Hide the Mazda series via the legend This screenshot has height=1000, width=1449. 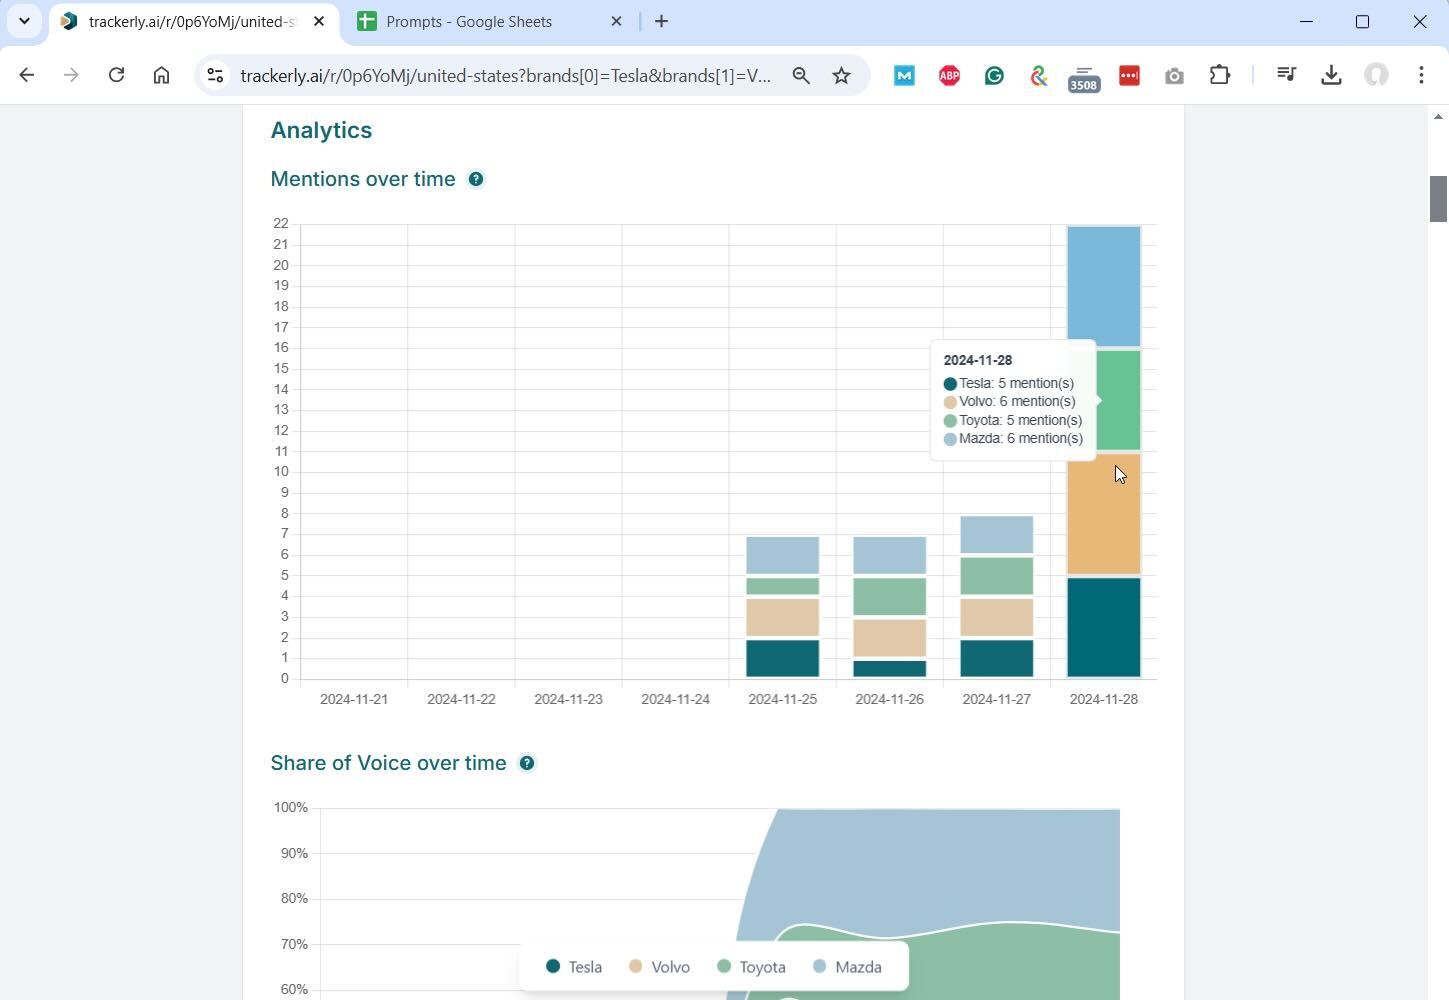(846, 966)
